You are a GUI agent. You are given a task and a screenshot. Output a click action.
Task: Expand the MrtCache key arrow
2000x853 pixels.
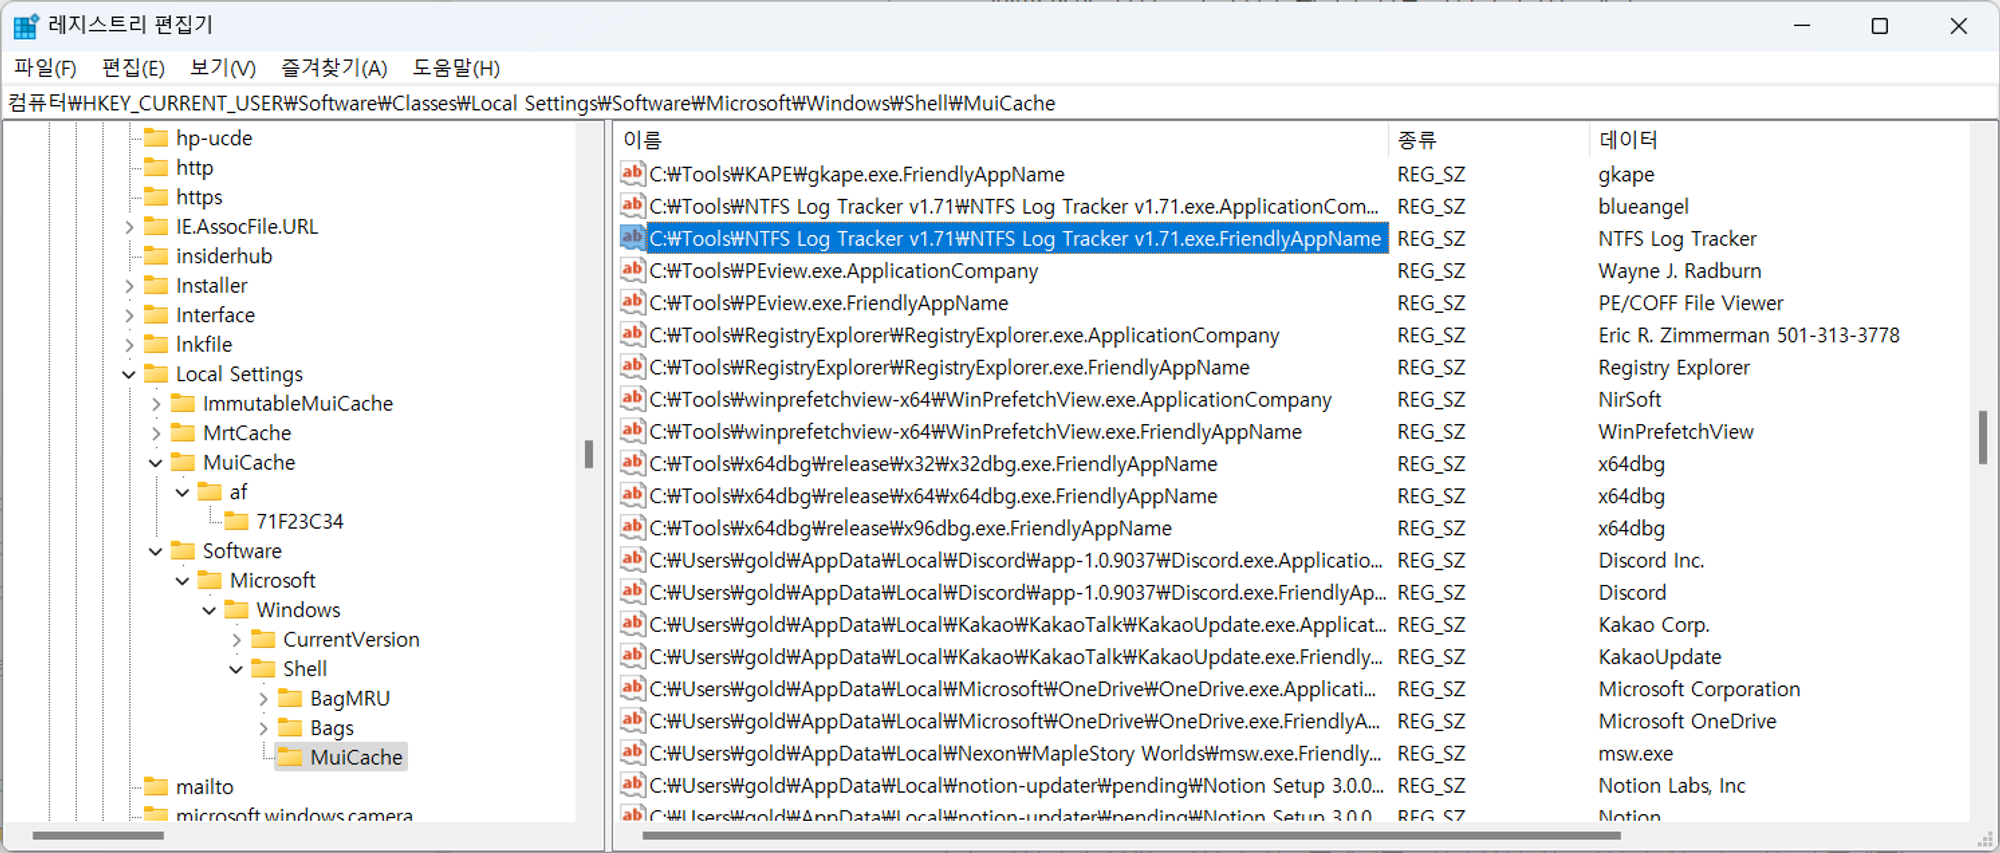(156, 433)
